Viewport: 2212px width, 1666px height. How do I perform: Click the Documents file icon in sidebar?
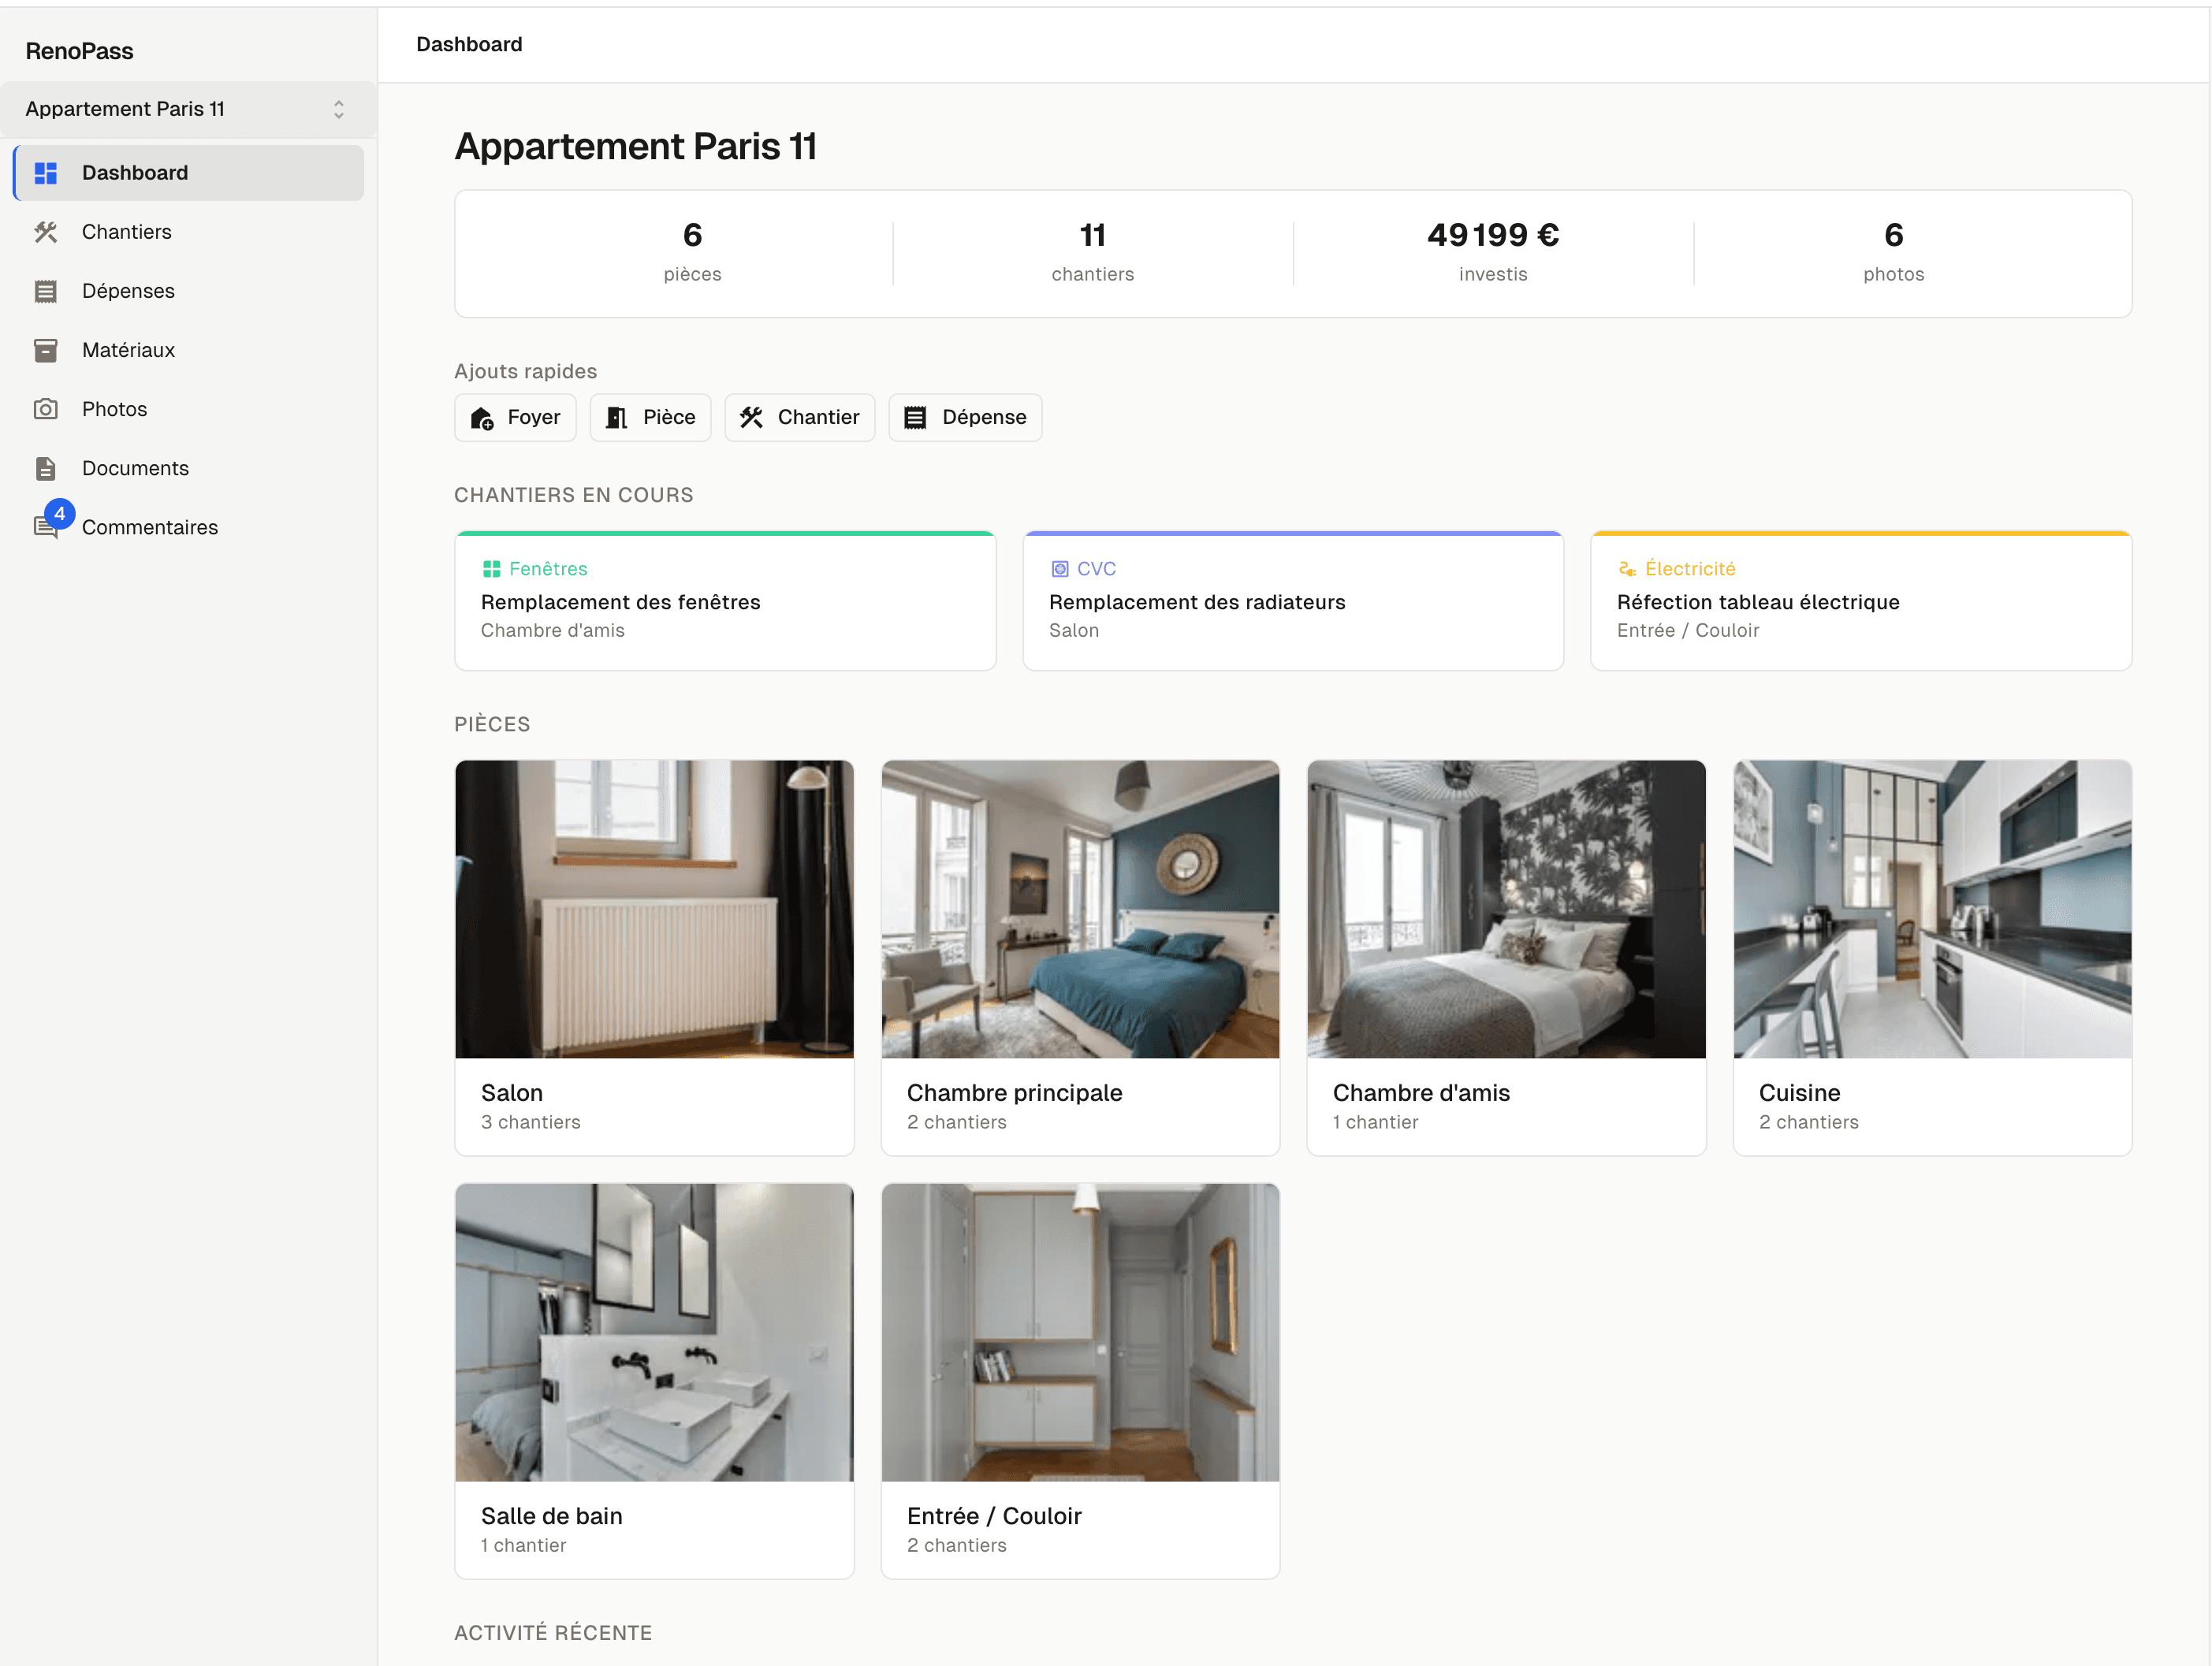pyautogui.click(x=46, y=468)
